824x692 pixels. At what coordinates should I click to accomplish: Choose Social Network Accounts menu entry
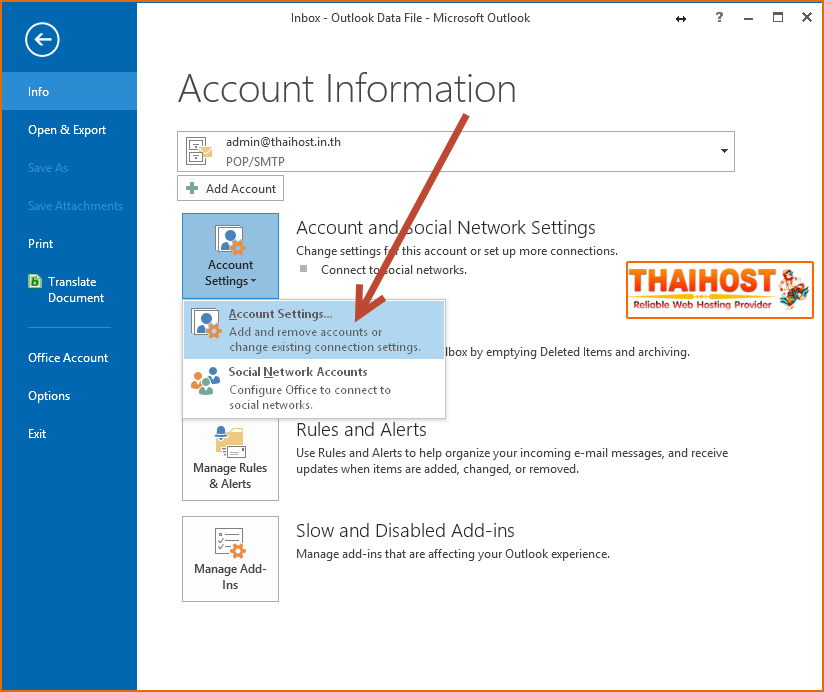(x=314, y=388)
